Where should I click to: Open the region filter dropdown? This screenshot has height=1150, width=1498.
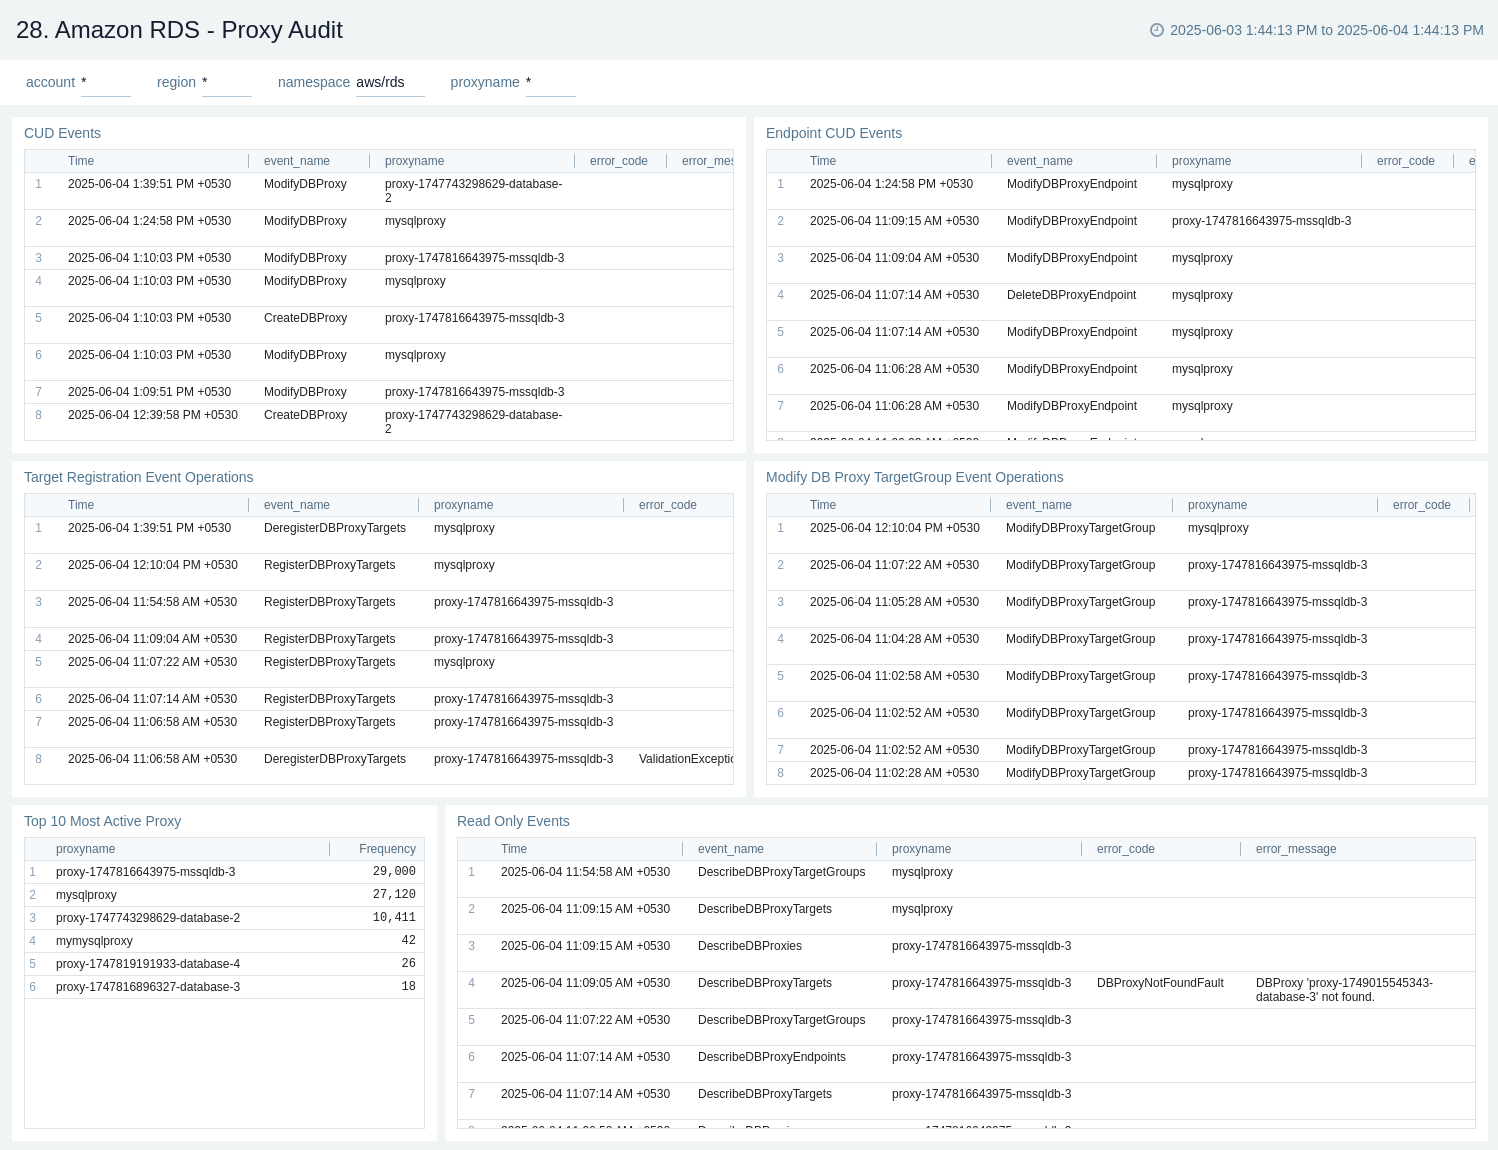226,84
